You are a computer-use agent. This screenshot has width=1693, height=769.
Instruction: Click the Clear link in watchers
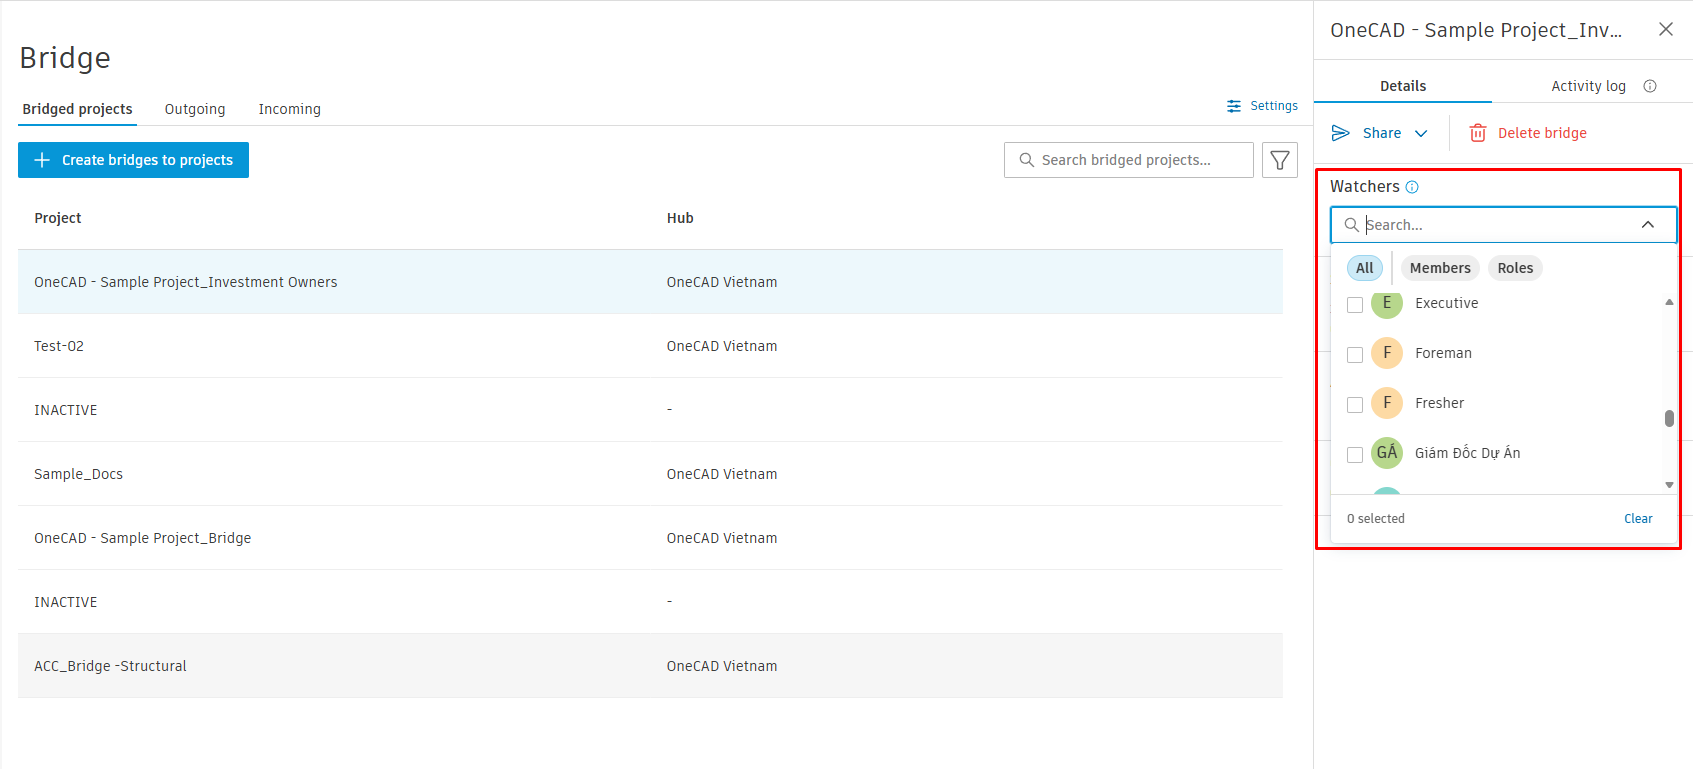point(1638,519)
